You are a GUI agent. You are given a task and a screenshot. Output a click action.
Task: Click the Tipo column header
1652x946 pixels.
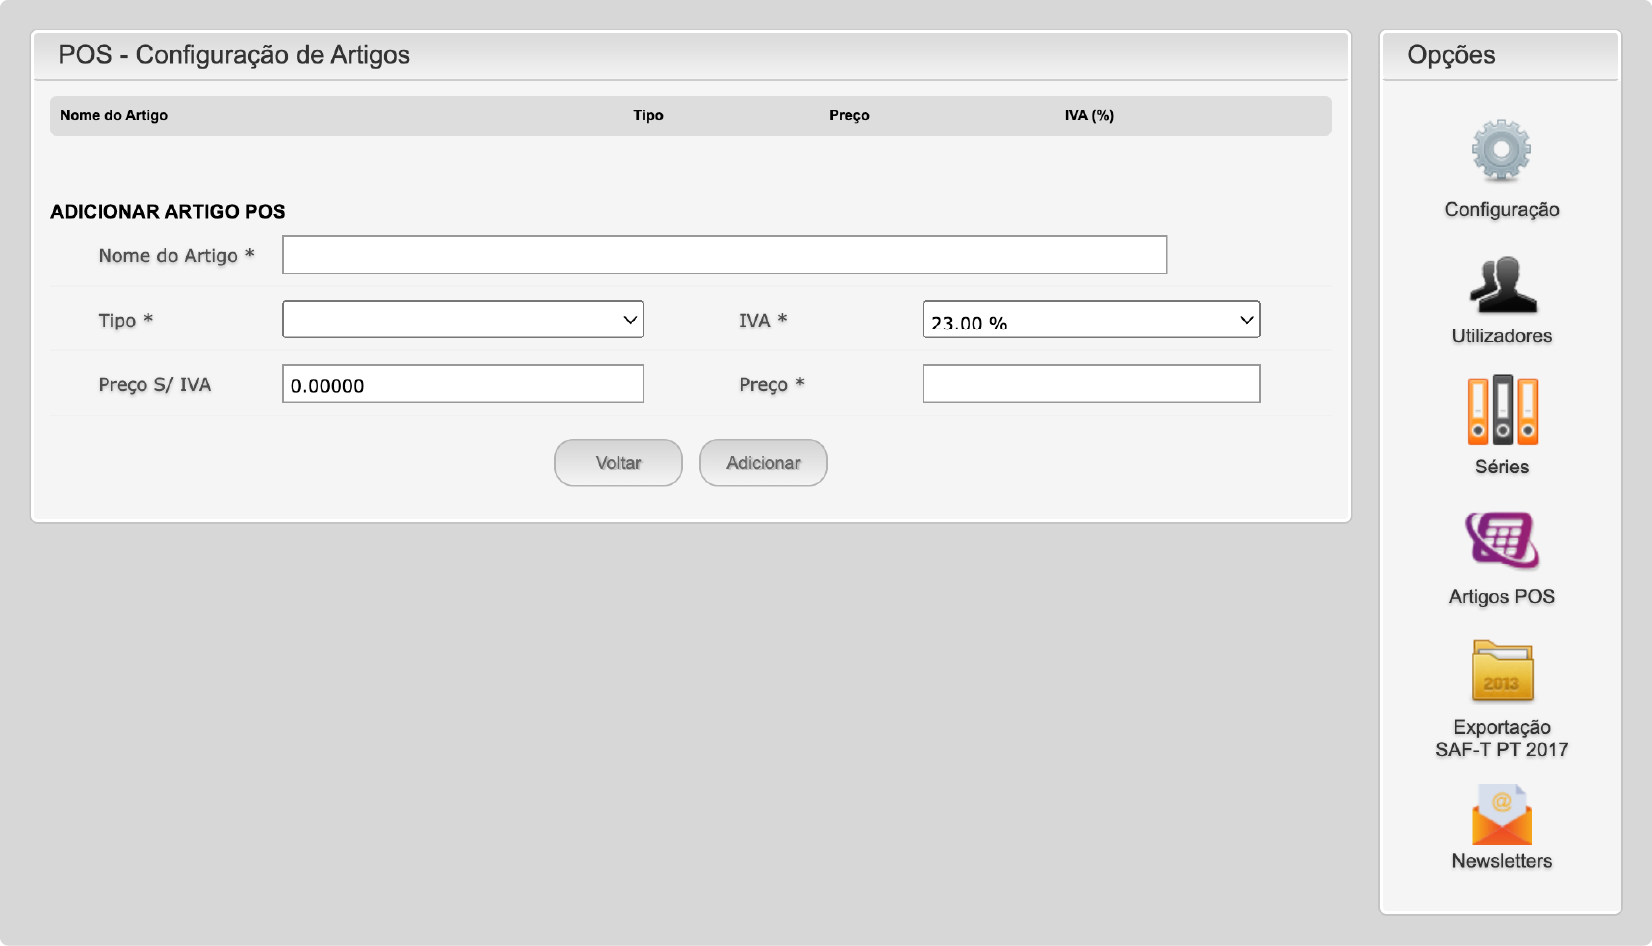click(x=648, y=116)
